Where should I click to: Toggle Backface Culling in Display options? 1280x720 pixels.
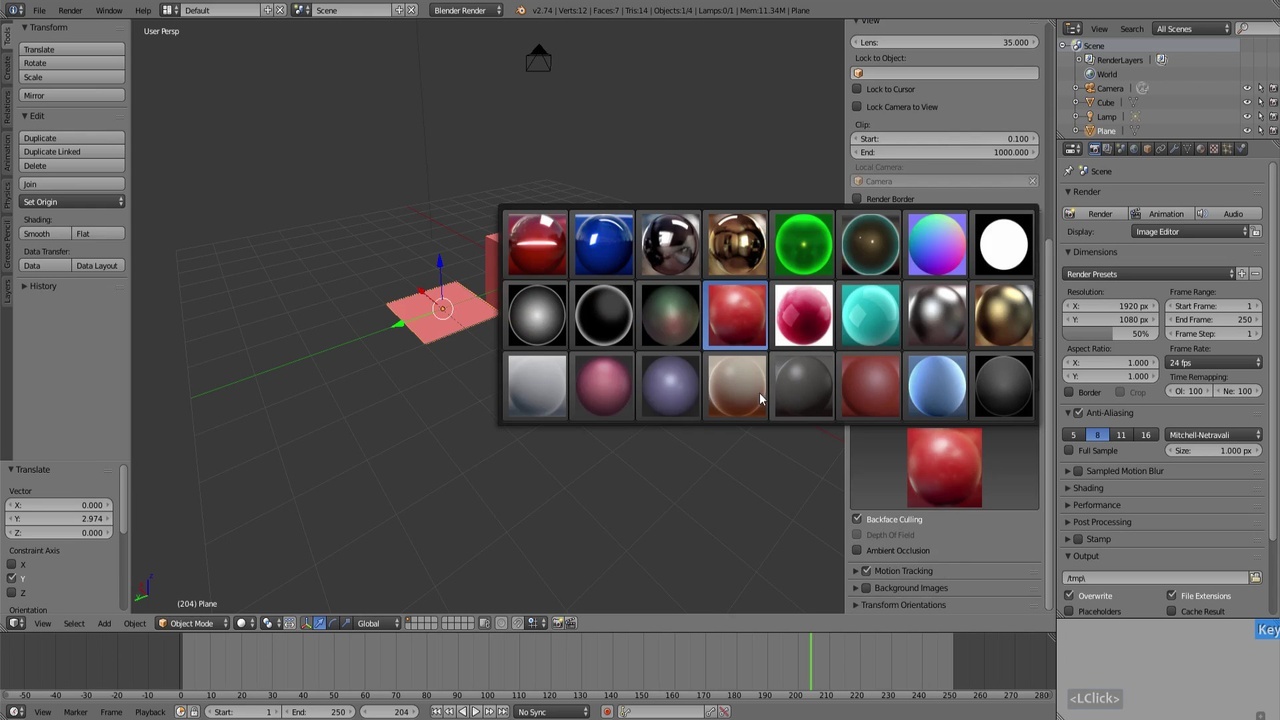click(857, 519)
